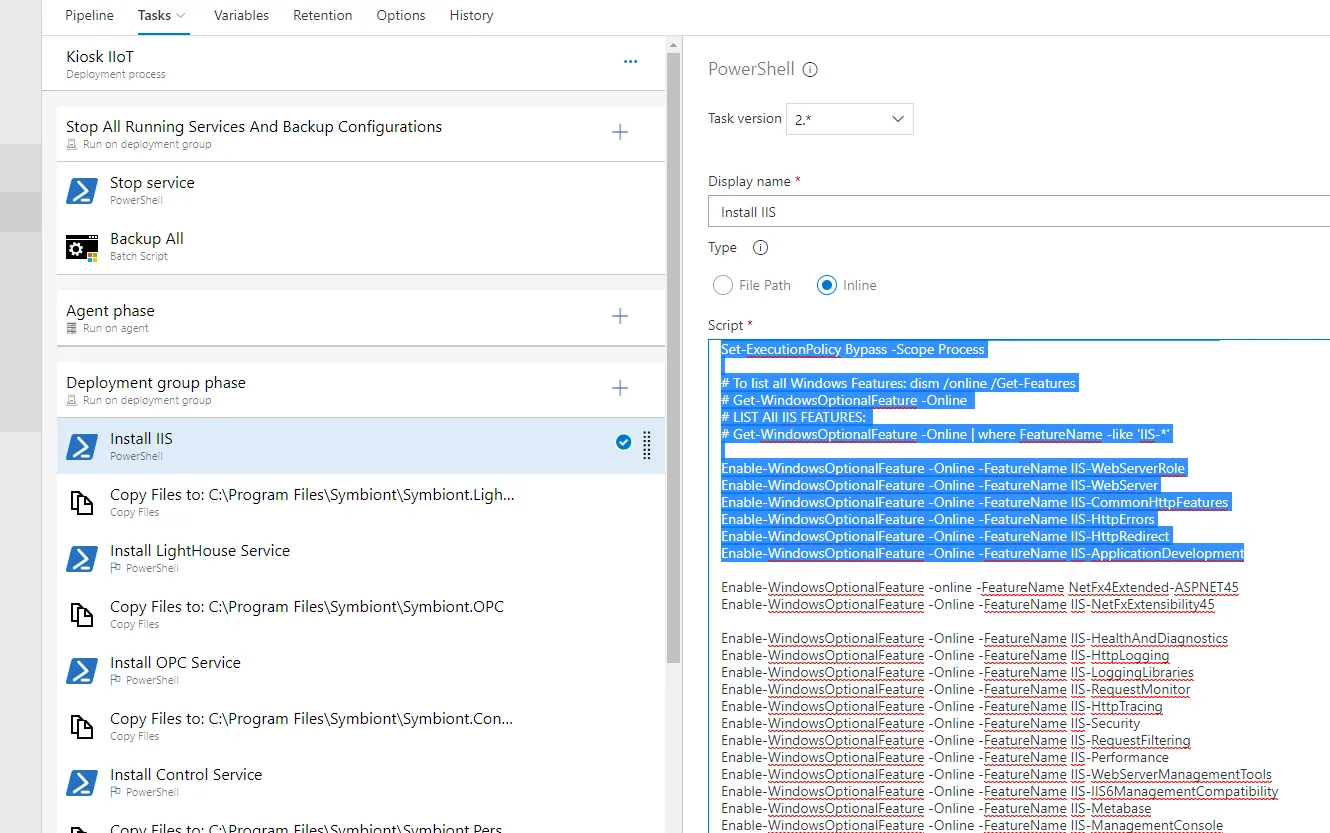Screen dimensions: 1330x833
Task: Click the Install Control Service PowerShell icon
Action: [82, 782]
